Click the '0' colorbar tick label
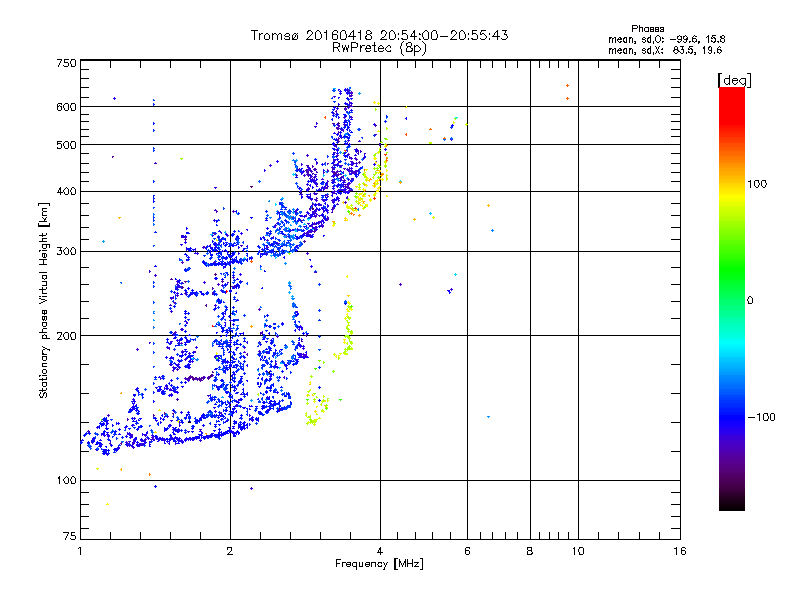The width and height of the screenshot is (800, 600). click(x=750, y=301)
